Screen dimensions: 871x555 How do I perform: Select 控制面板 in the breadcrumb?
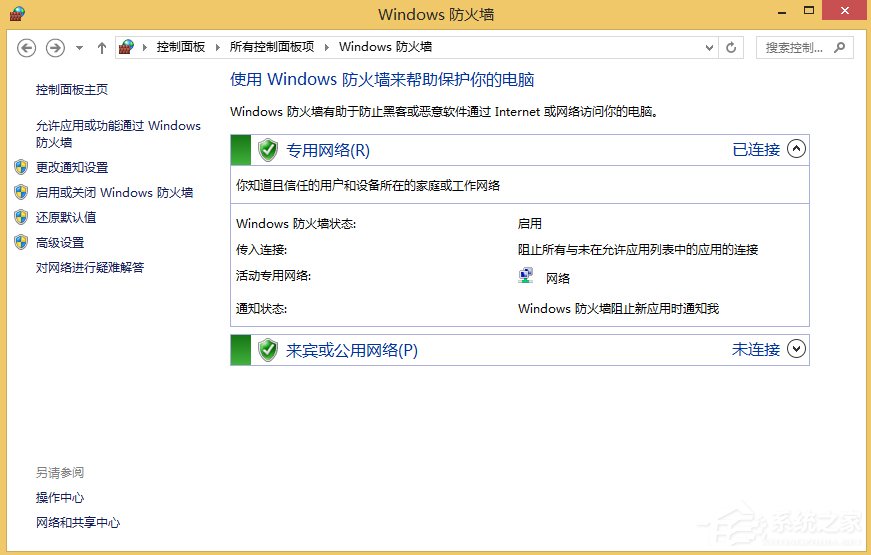point(181,47)
